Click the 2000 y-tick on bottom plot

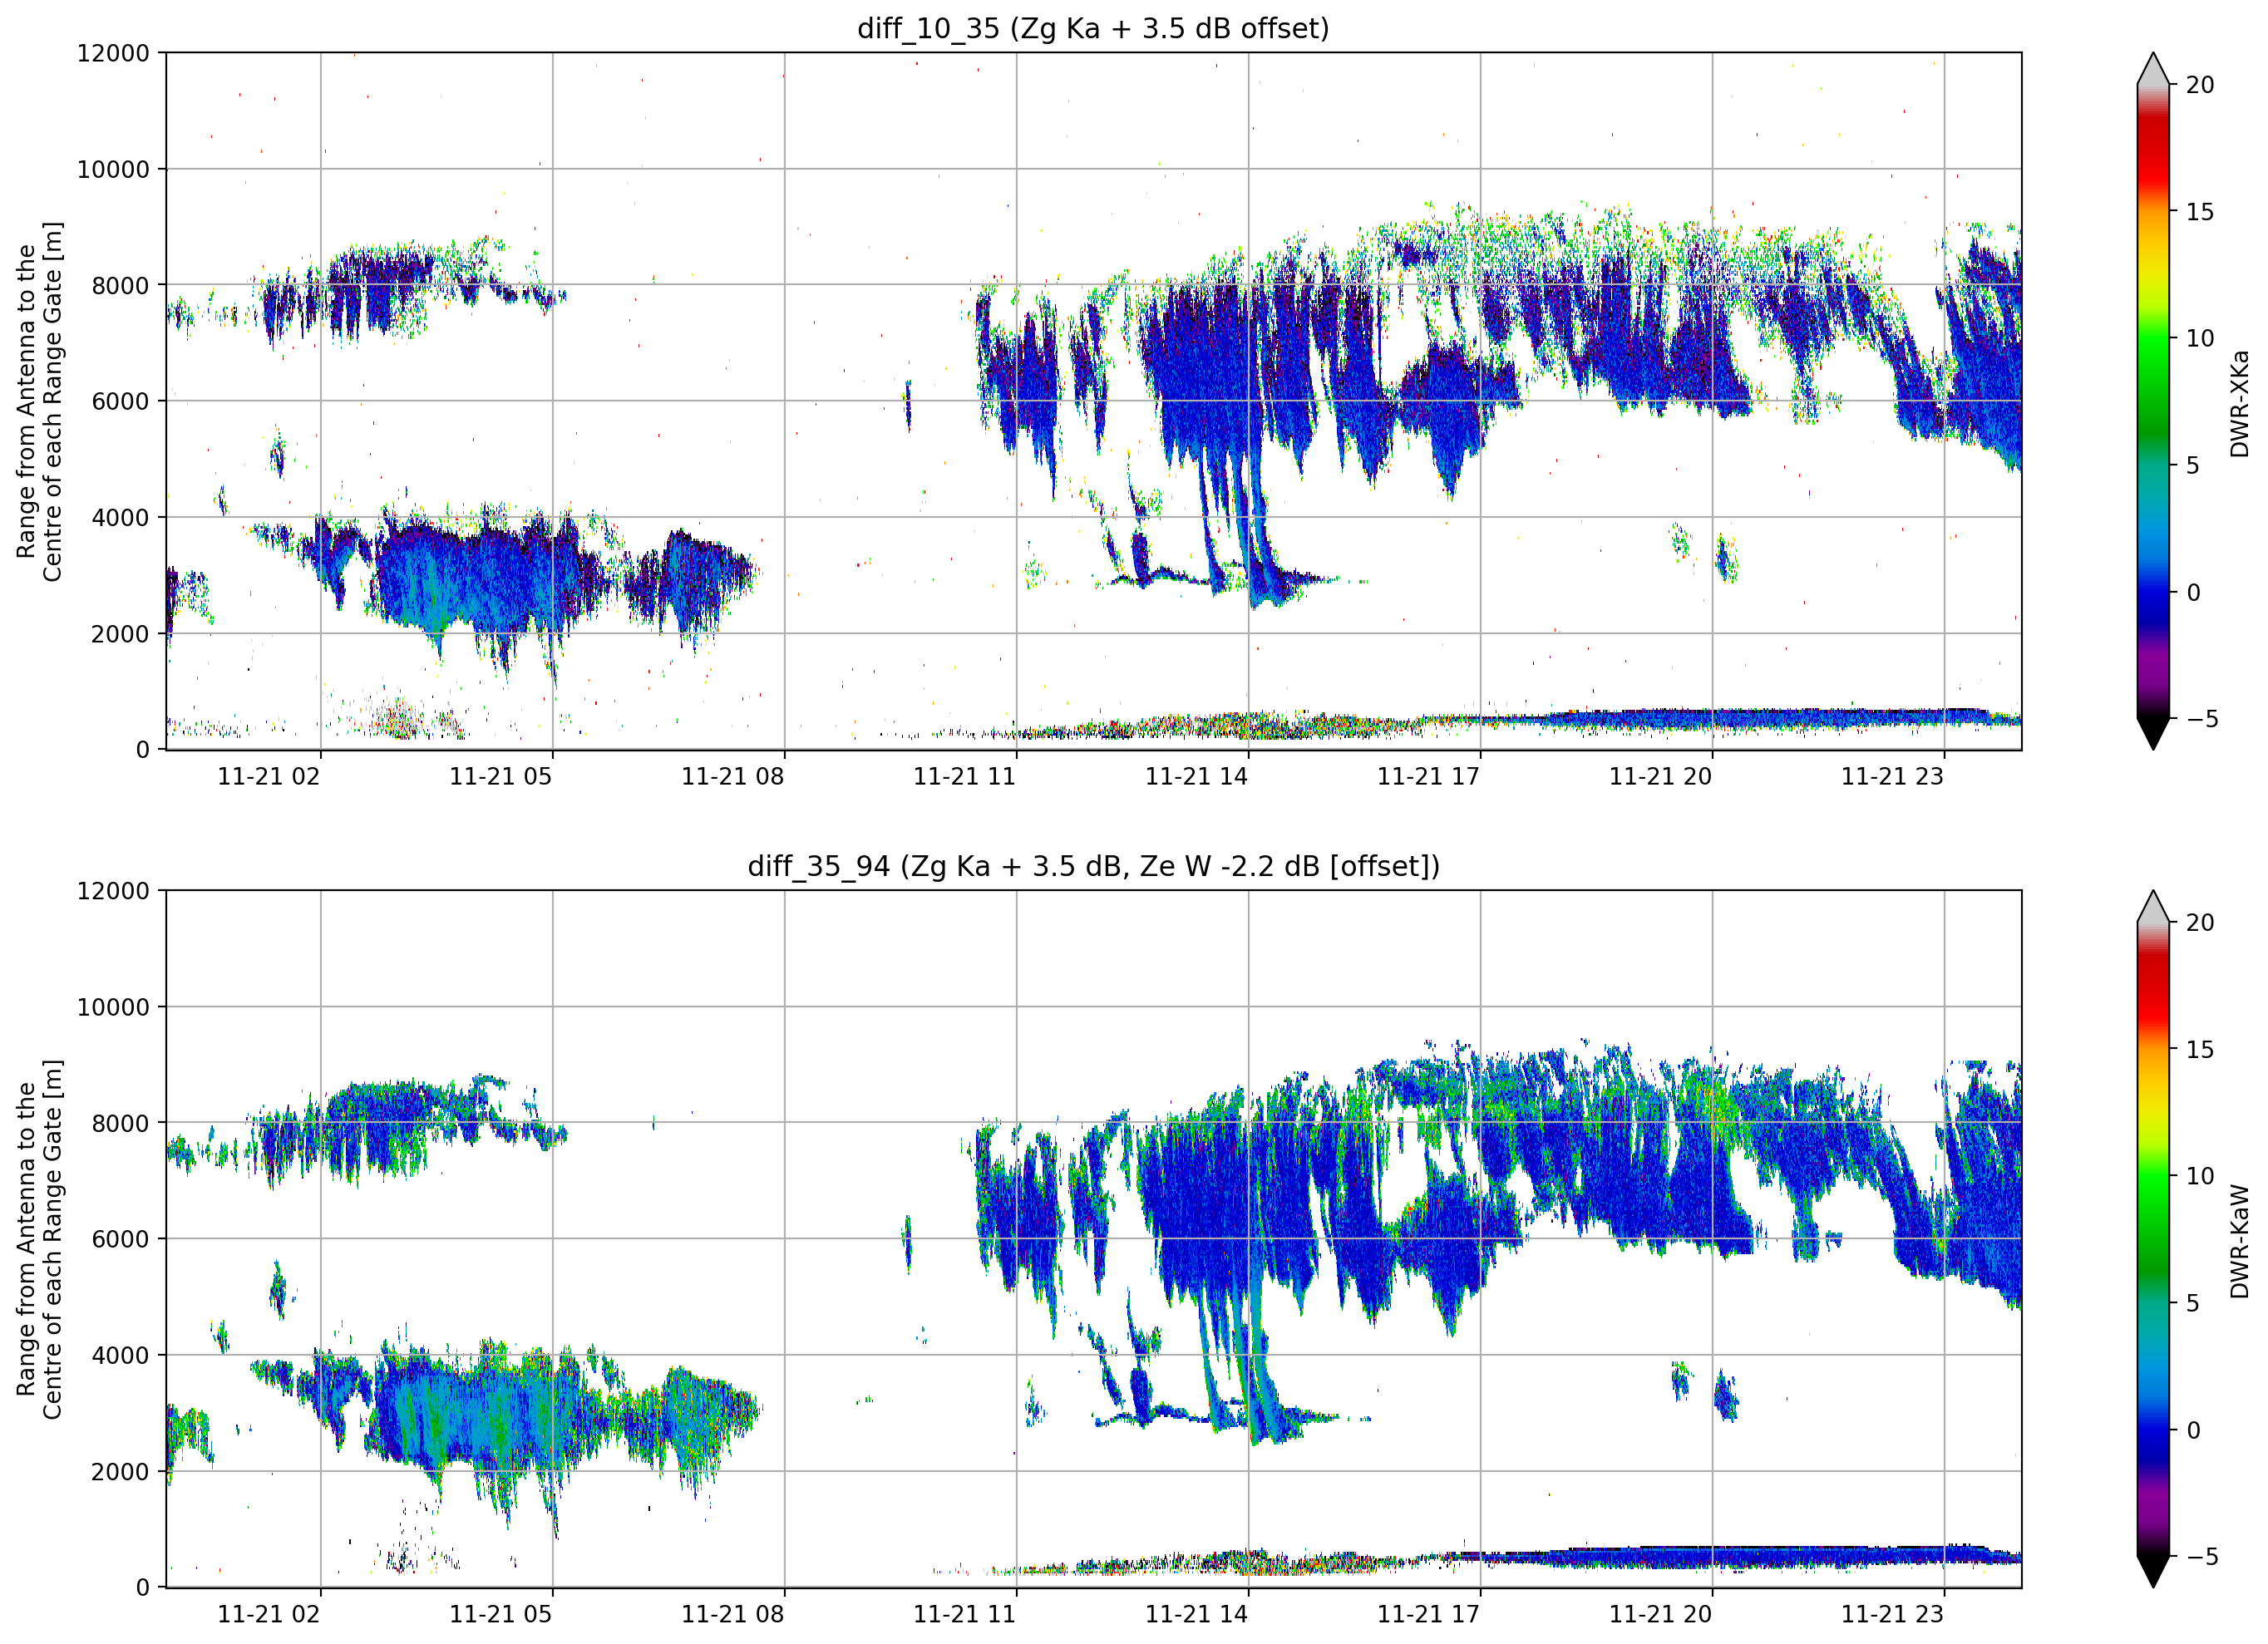tap(120, 1472)
